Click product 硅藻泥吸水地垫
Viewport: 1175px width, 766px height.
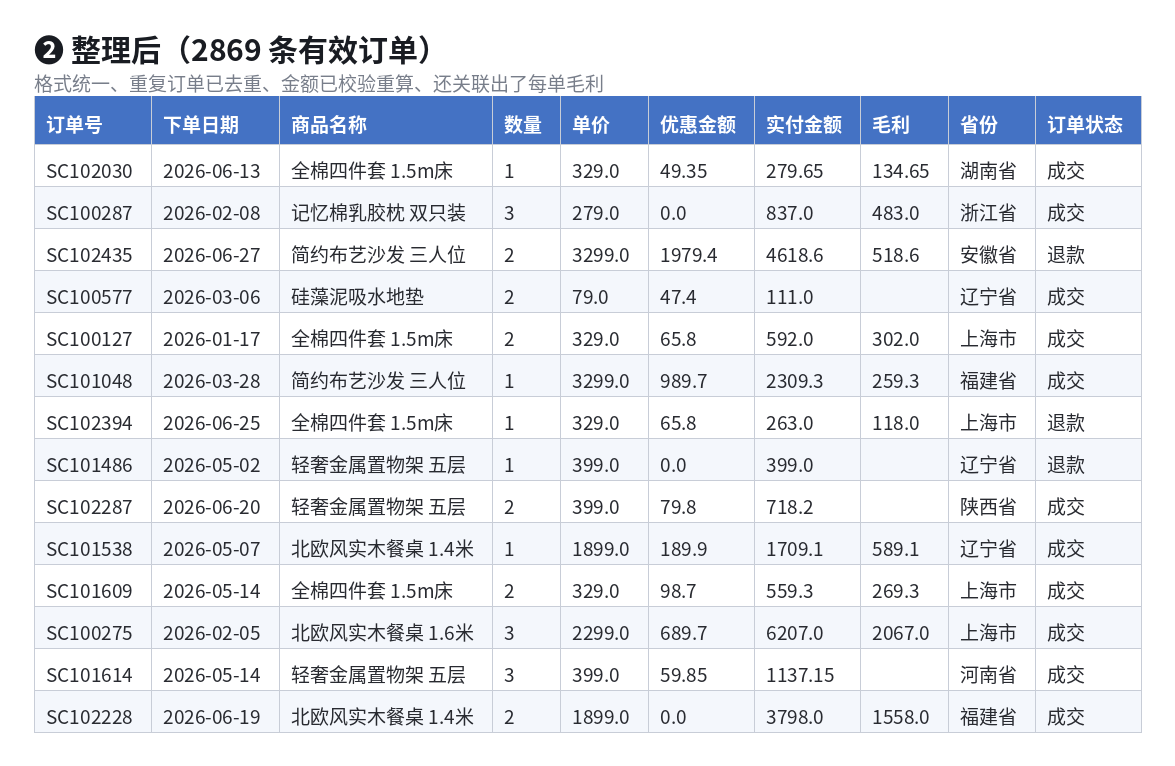point(357,298)
